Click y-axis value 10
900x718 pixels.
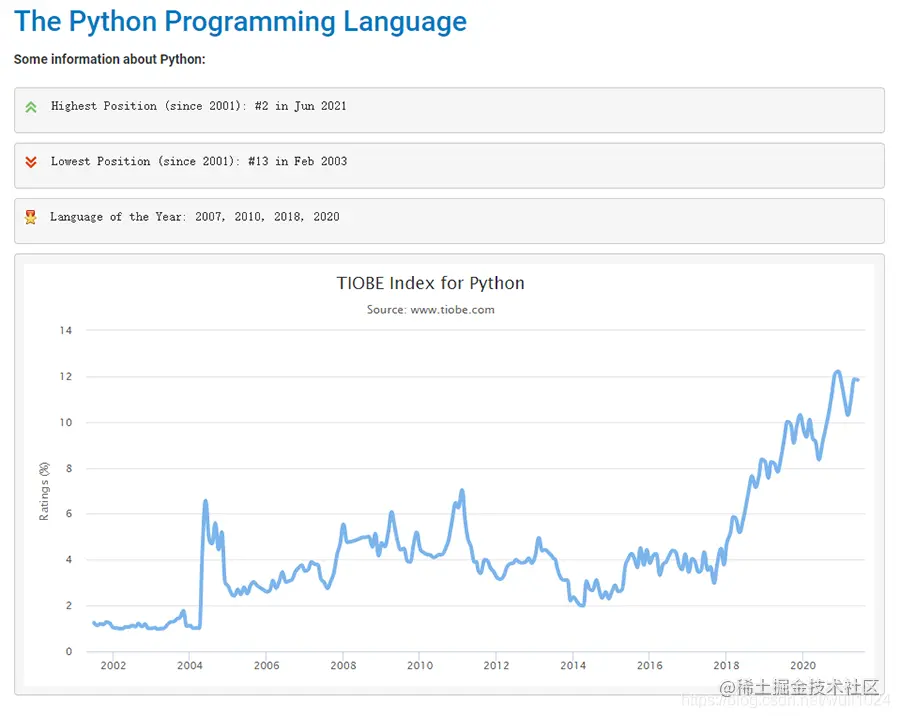pyautogui.click(x=65, y=422)
